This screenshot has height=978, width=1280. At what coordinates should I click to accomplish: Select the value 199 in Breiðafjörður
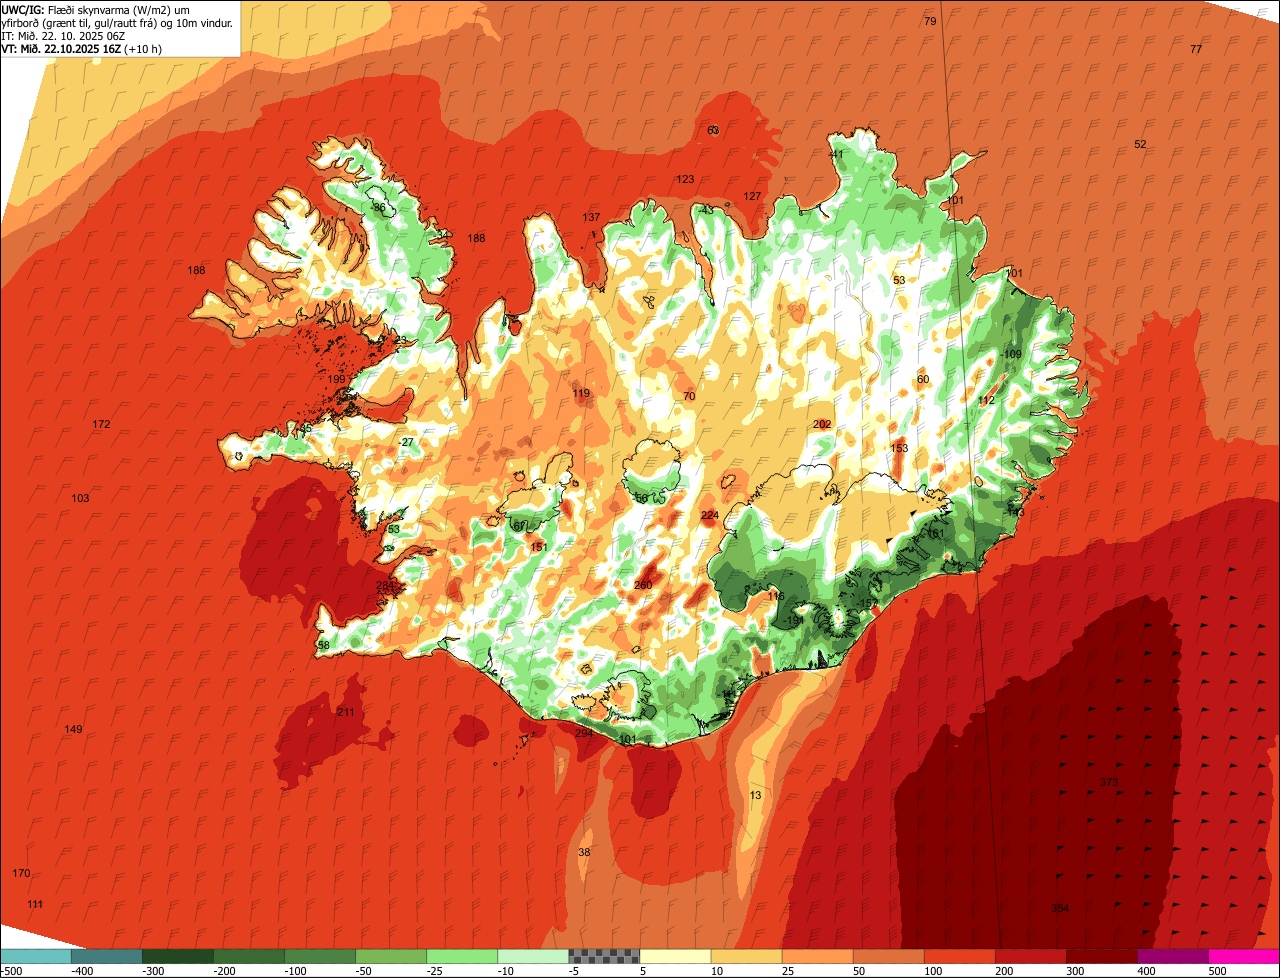point(336,379)
